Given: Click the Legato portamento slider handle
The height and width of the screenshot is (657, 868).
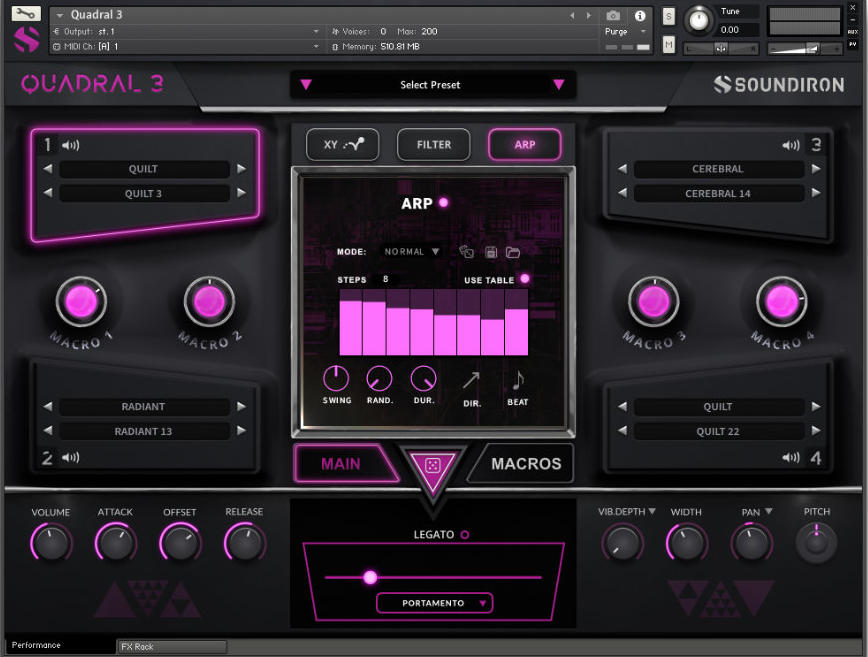Looking at the screenshot, I should 370,578.
